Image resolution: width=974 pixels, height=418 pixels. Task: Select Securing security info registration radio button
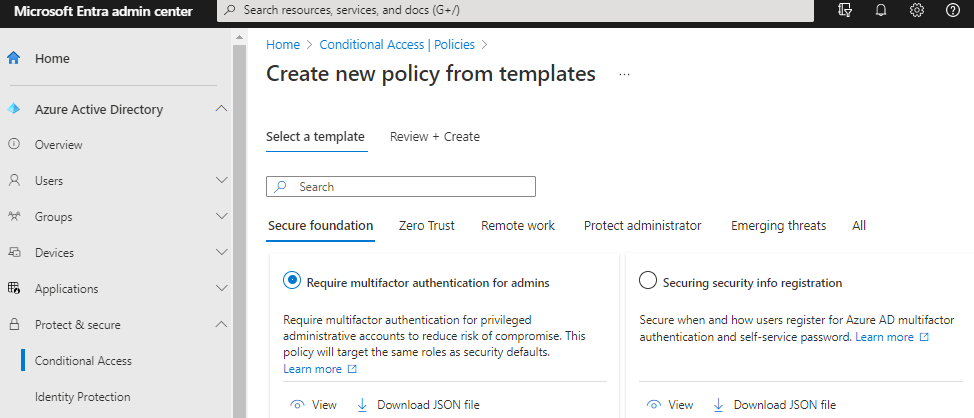coord(648,282)
